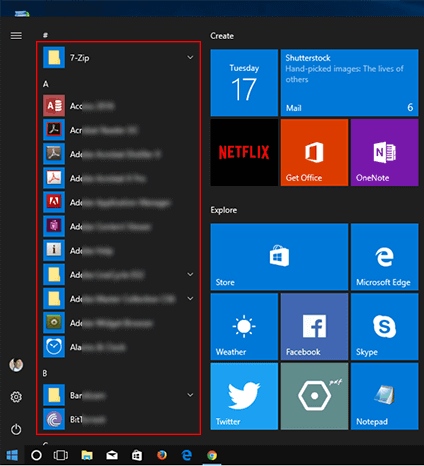
Task: Open the Facebook tile
Action: coord(314,327)
